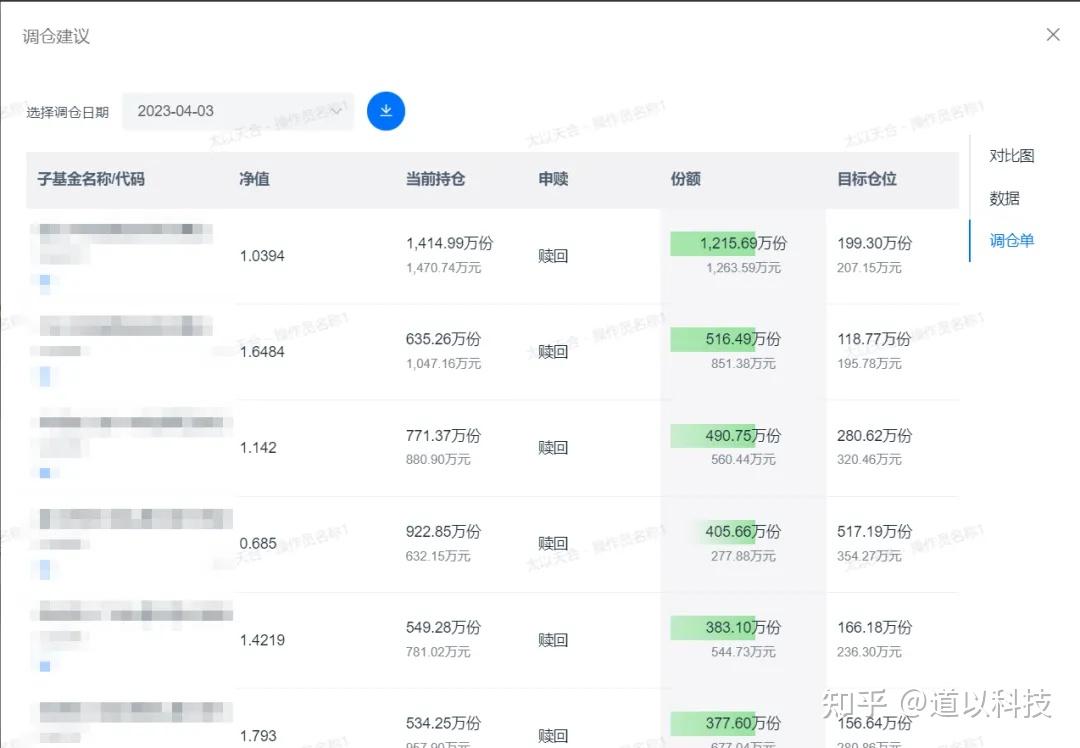Click the 子基金名称/代码 column header
The image size is (1080, 748).
coord(91,179)
